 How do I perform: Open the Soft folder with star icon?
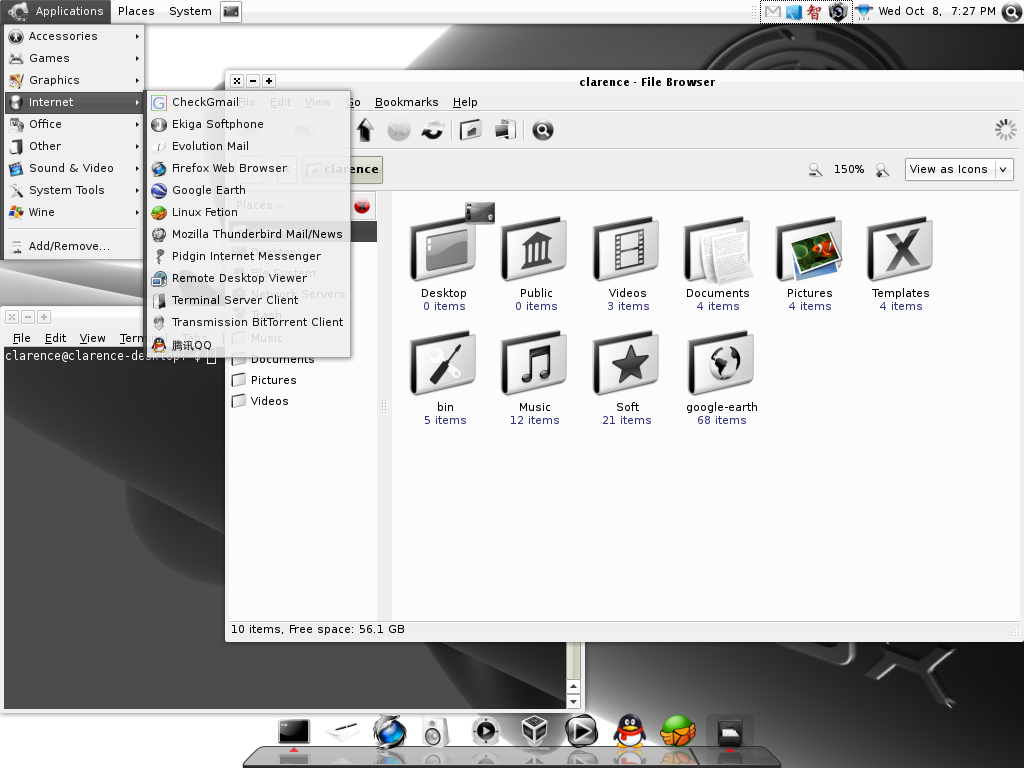pos(627,364)
